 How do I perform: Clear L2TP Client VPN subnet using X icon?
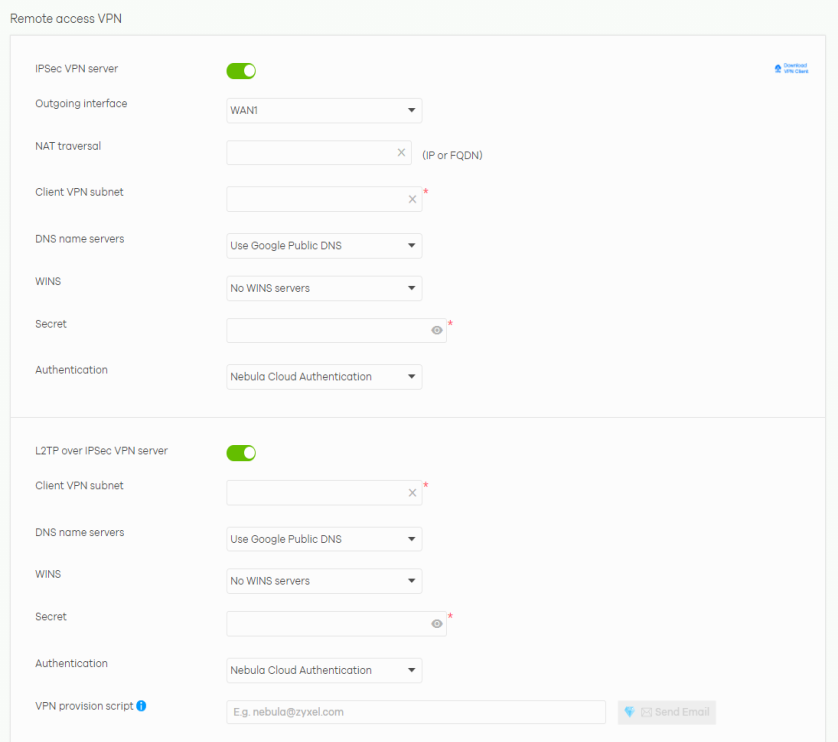point(411,493)
